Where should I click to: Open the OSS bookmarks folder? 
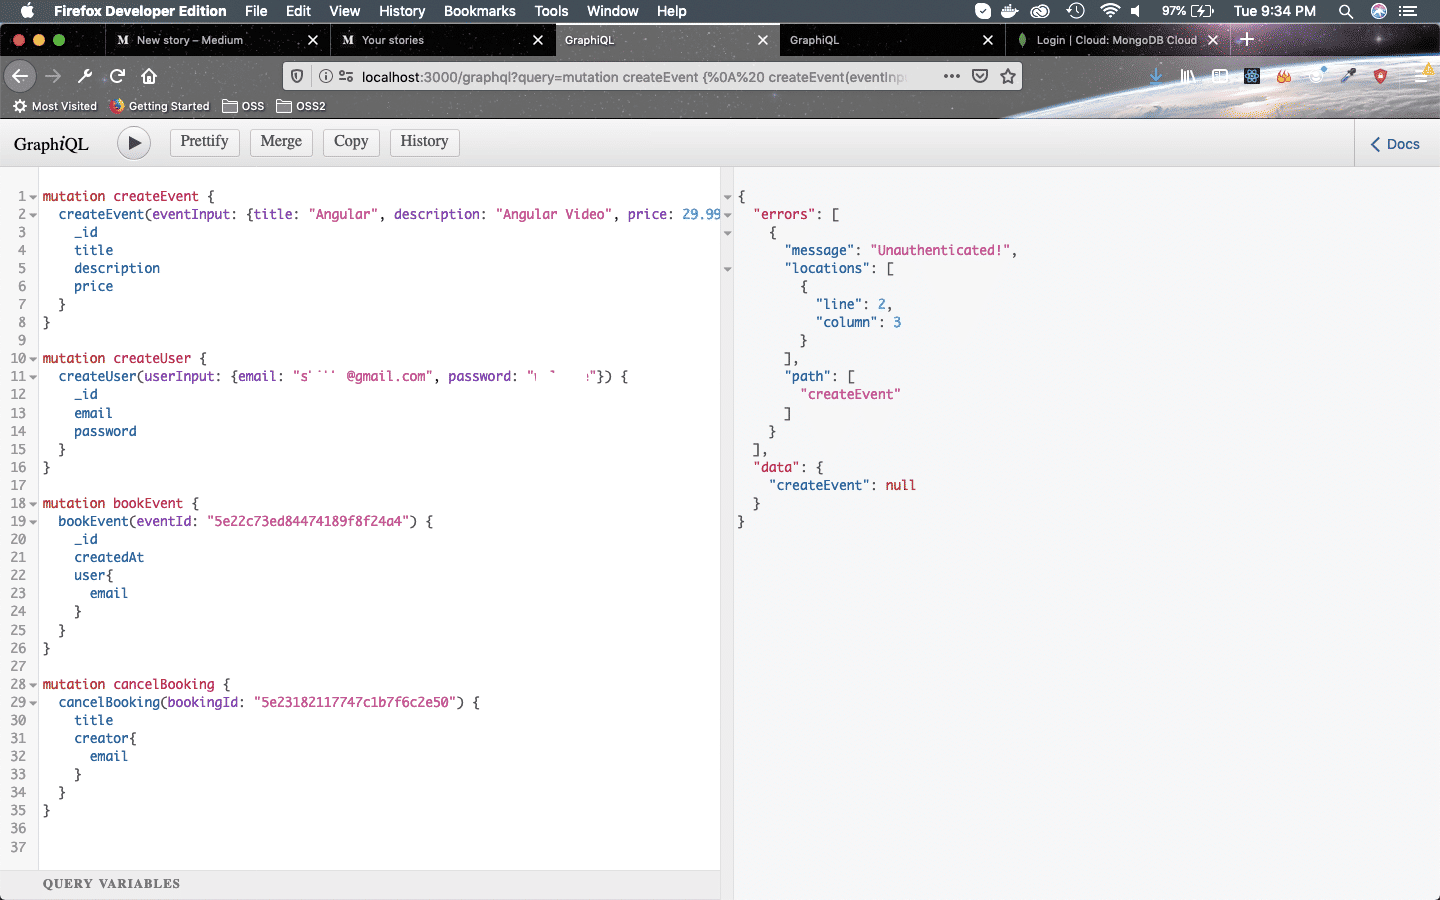[x=243, y=106]
